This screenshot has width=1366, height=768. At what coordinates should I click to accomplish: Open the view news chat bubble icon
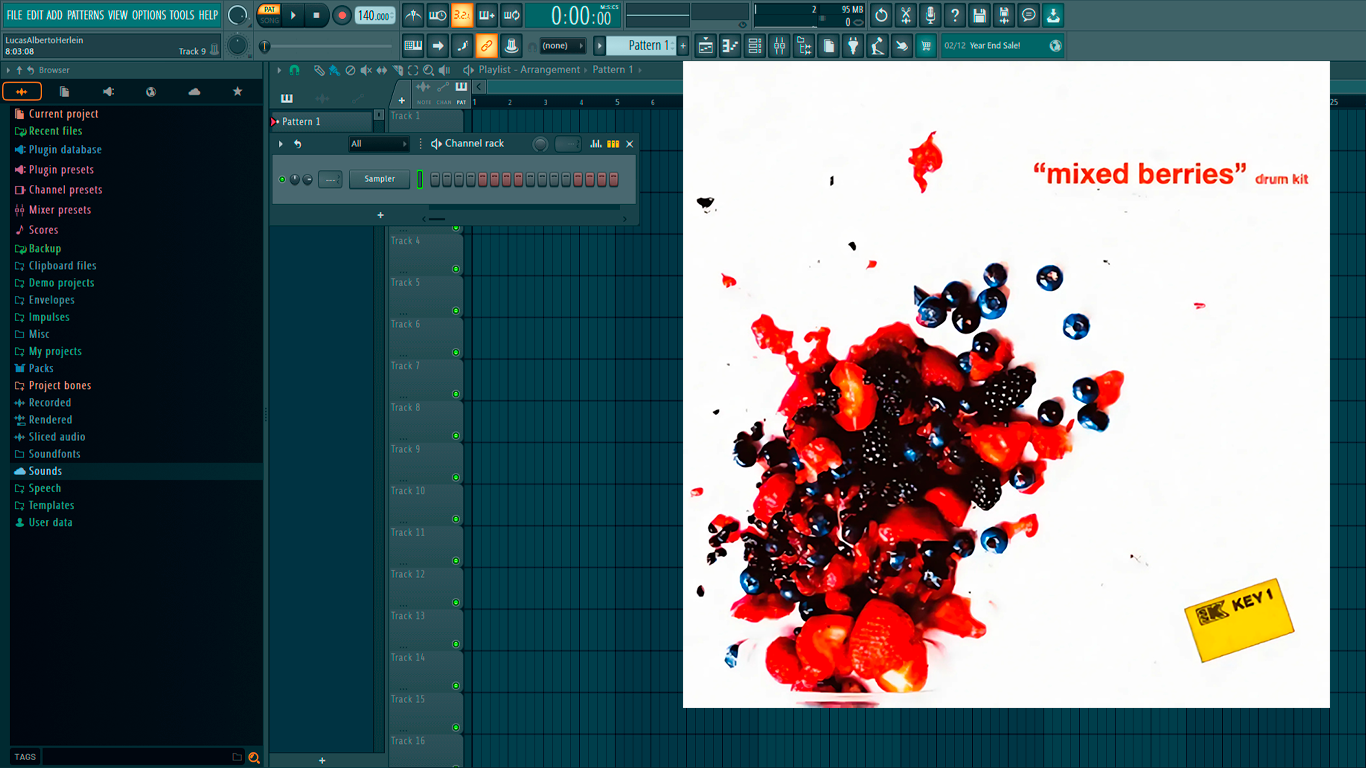coord(1028,15)
